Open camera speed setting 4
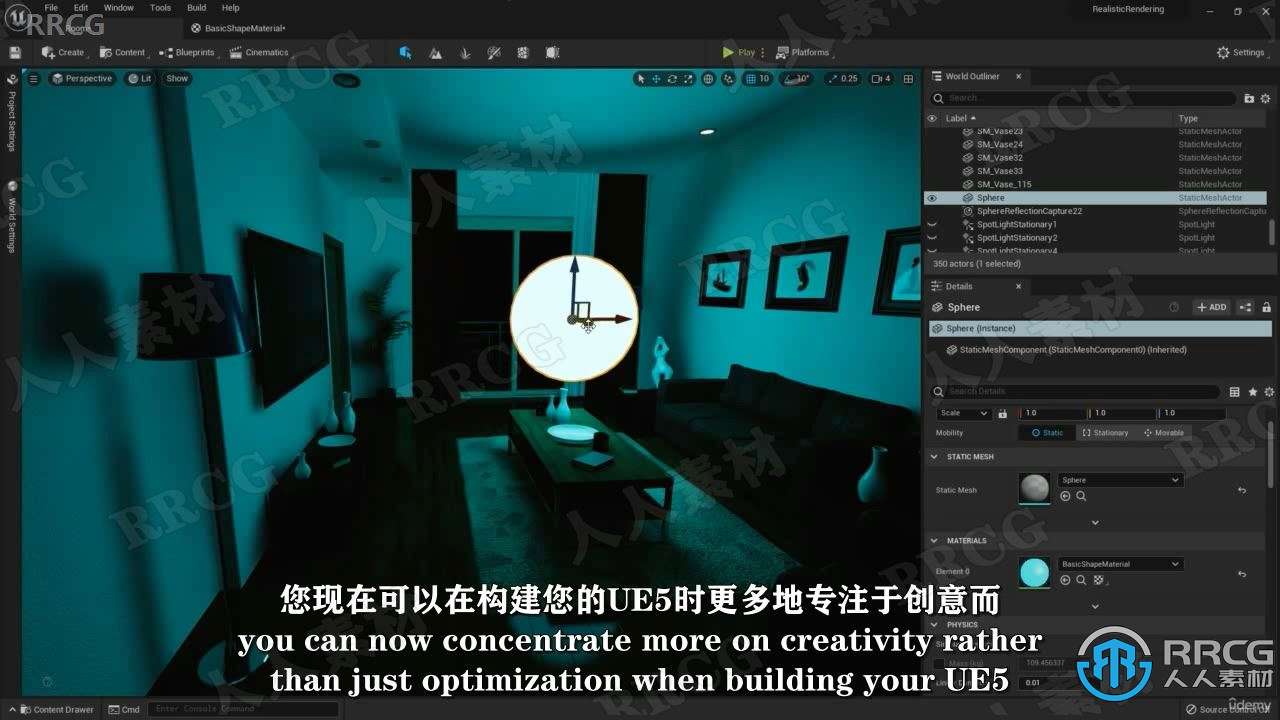 coord(881,78)
